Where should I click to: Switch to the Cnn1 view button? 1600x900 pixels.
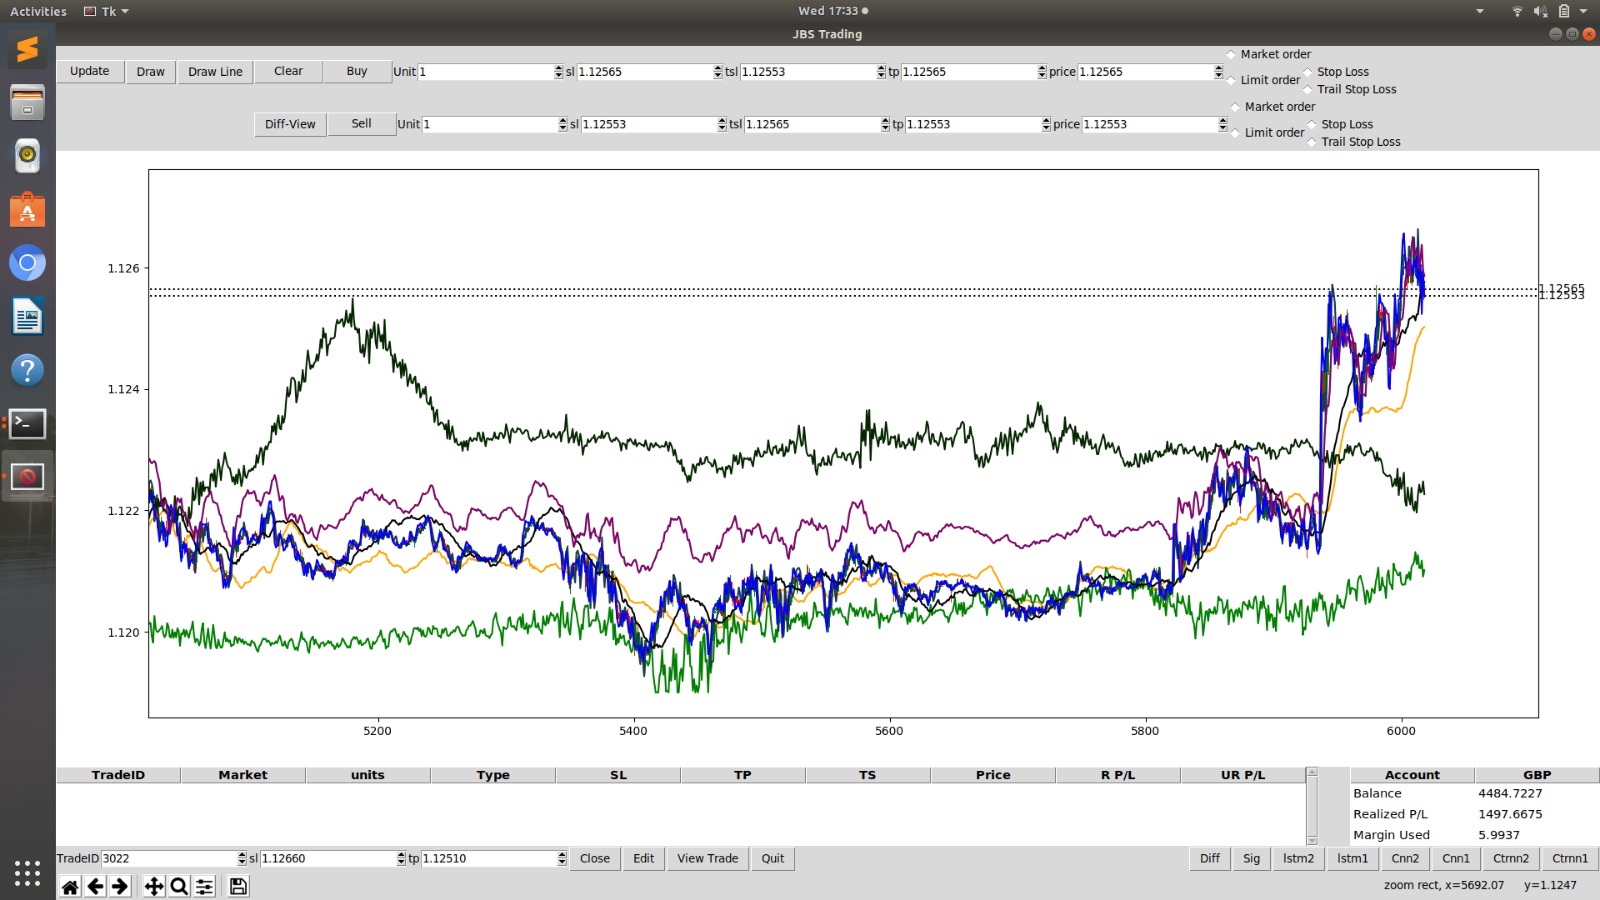coord(1455,859)
